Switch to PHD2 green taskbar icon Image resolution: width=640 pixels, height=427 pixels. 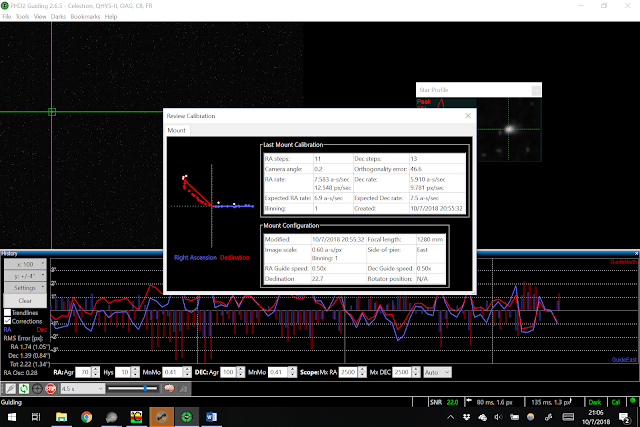[x=187, y=417]
